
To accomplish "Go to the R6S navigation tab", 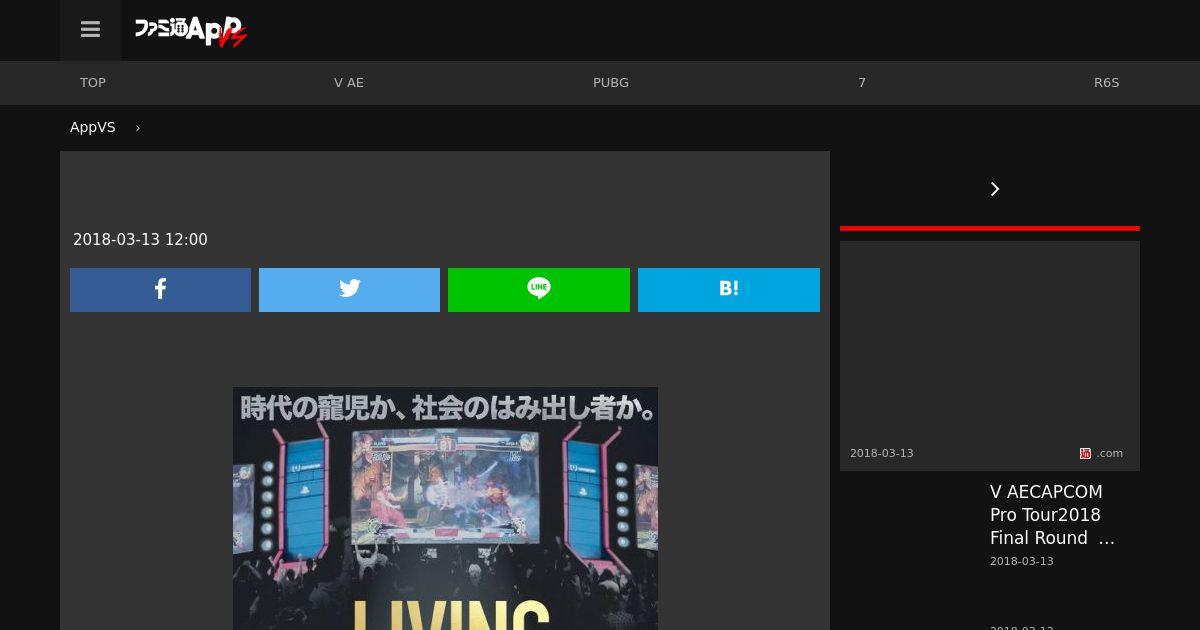I will click(x=1106, y=83).
